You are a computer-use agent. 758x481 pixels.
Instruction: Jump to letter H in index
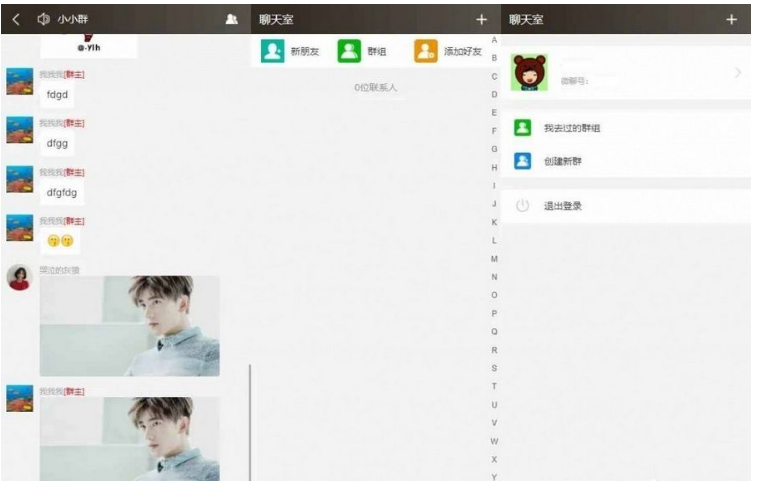(494, 167)
